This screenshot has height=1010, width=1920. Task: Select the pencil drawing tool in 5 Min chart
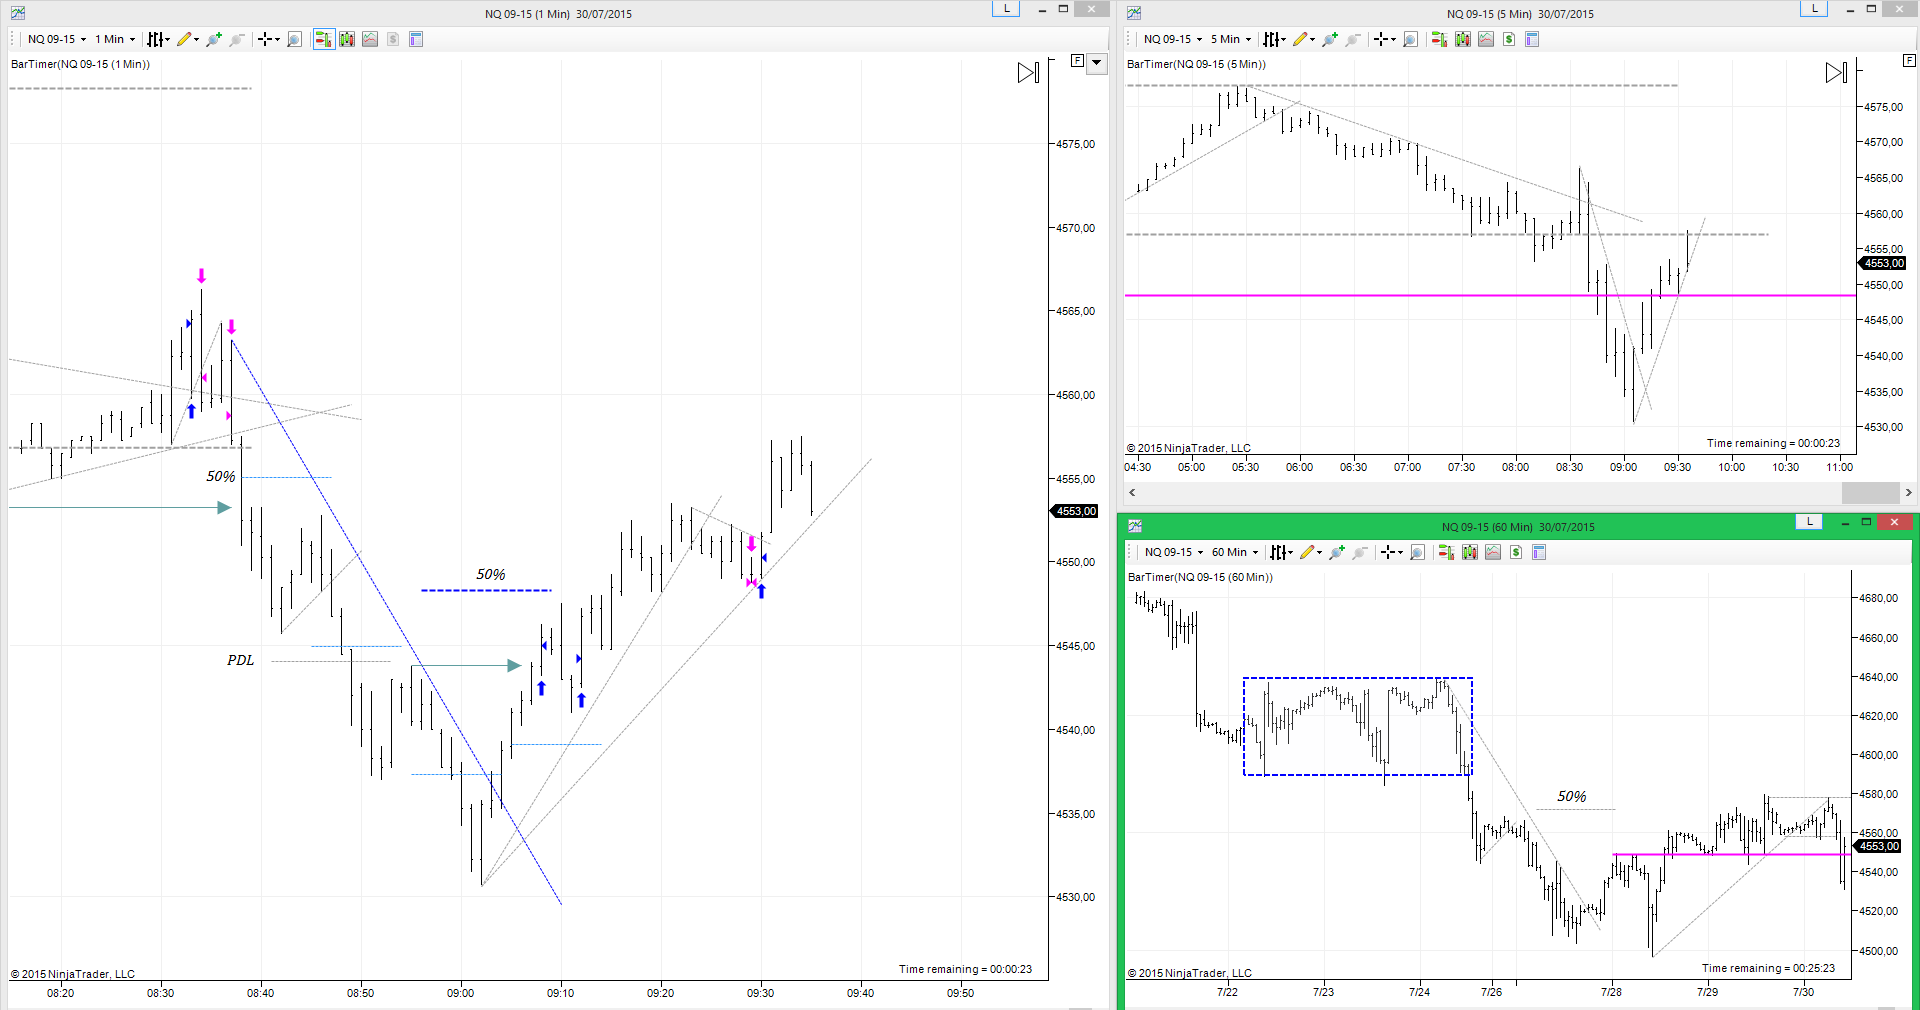pyautogui.click(x=1300, y=39)
